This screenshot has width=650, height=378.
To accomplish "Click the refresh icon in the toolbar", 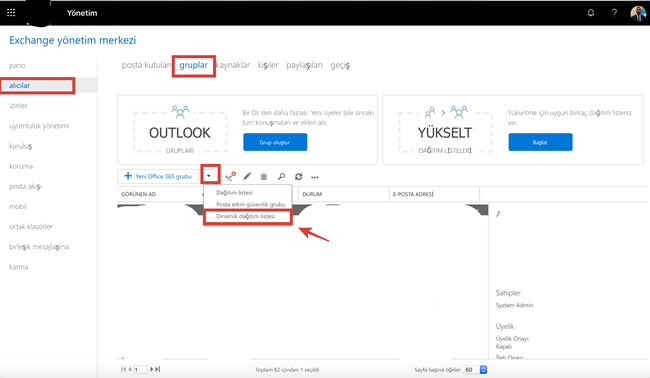I will point(298,177).
